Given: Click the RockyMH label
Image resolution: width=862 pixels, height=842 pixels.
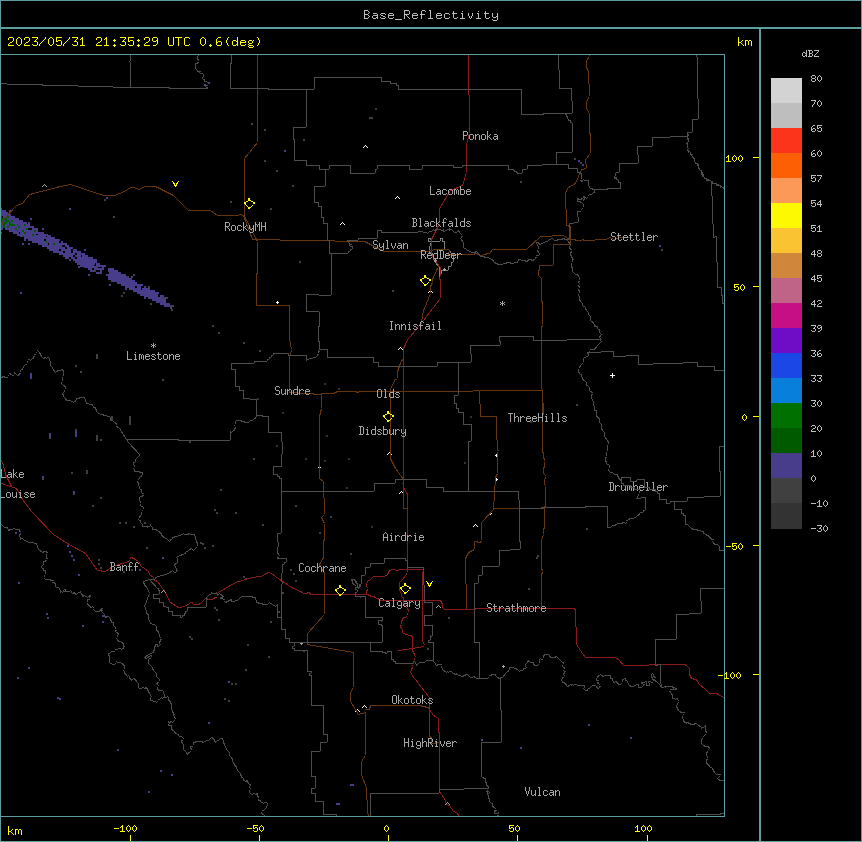Looking at the screenshot, I should 245,227.
